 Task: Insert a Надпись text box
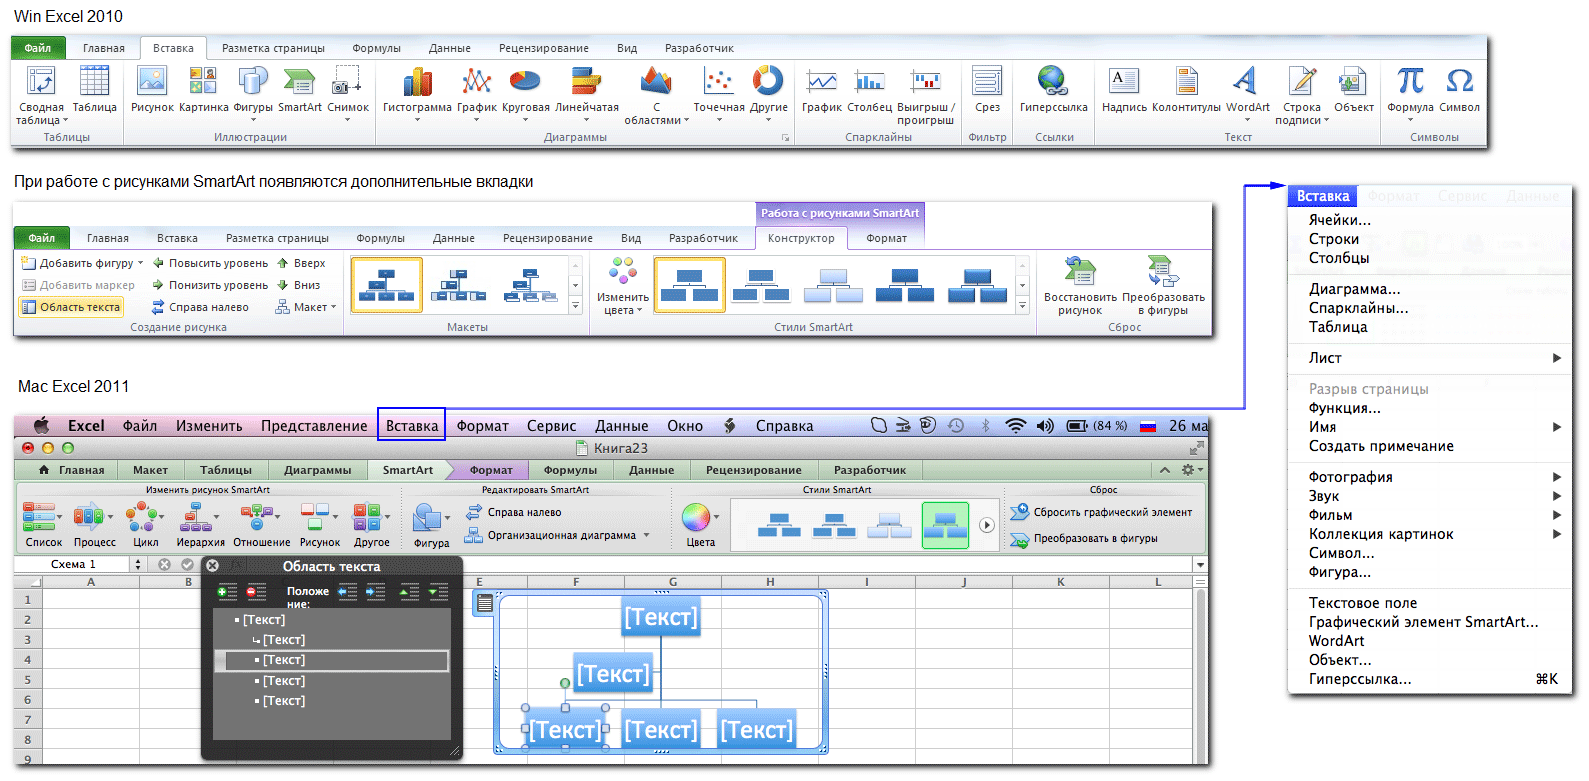click(1124, 88)
